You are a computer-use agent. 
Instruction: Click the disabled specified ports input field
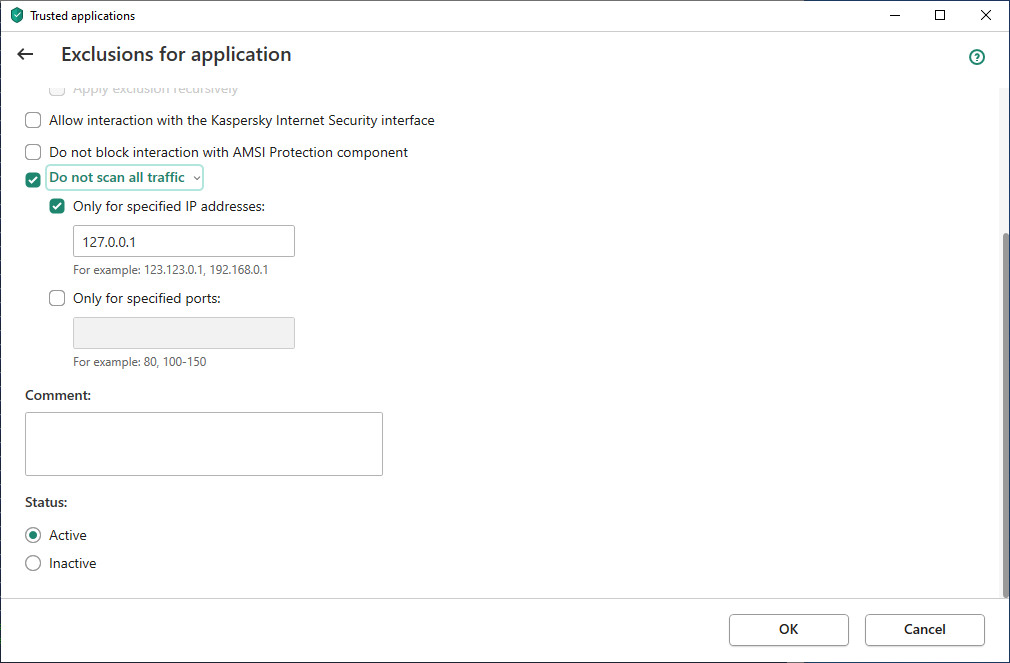(x=184, y=333)
